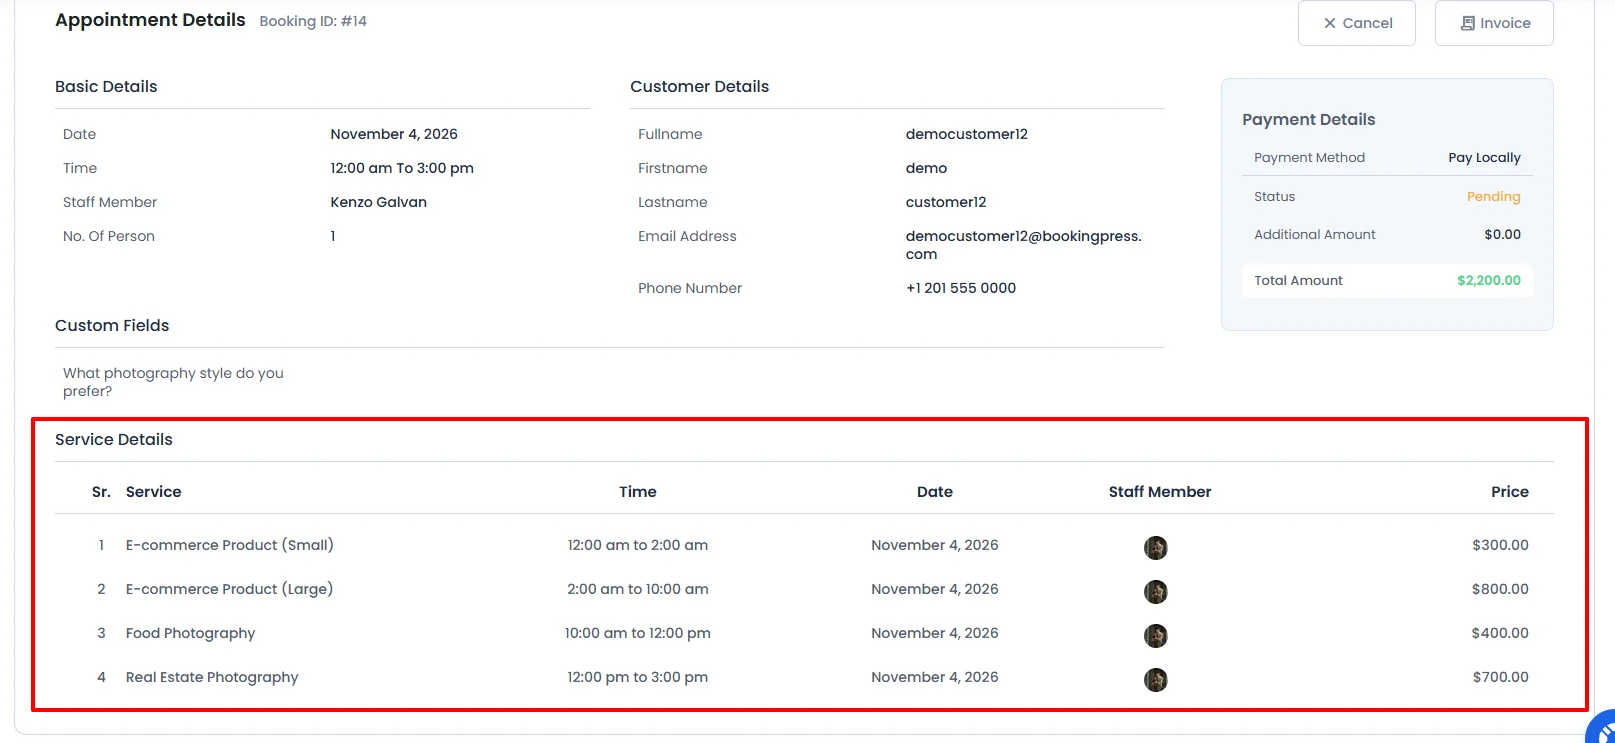The width and height of the screenshot is (1615, 743).
Task: Click the $0.00 additional amount
Action: click(x=1502, y=234)
